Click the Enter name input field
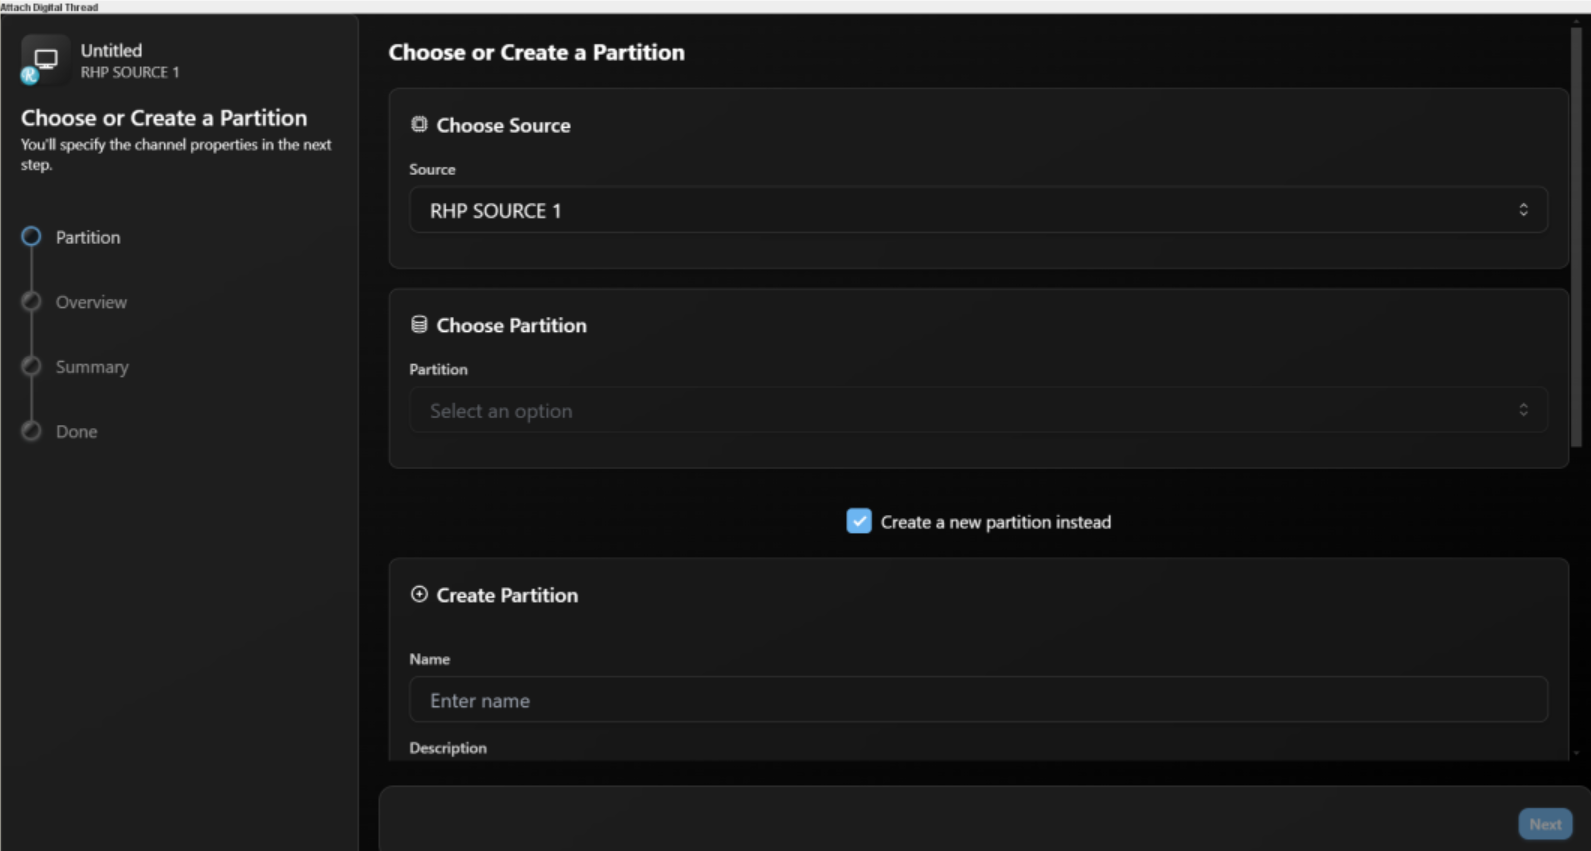Image resolution: width=1591 pixels, height=851 pixels. [977, 700]
